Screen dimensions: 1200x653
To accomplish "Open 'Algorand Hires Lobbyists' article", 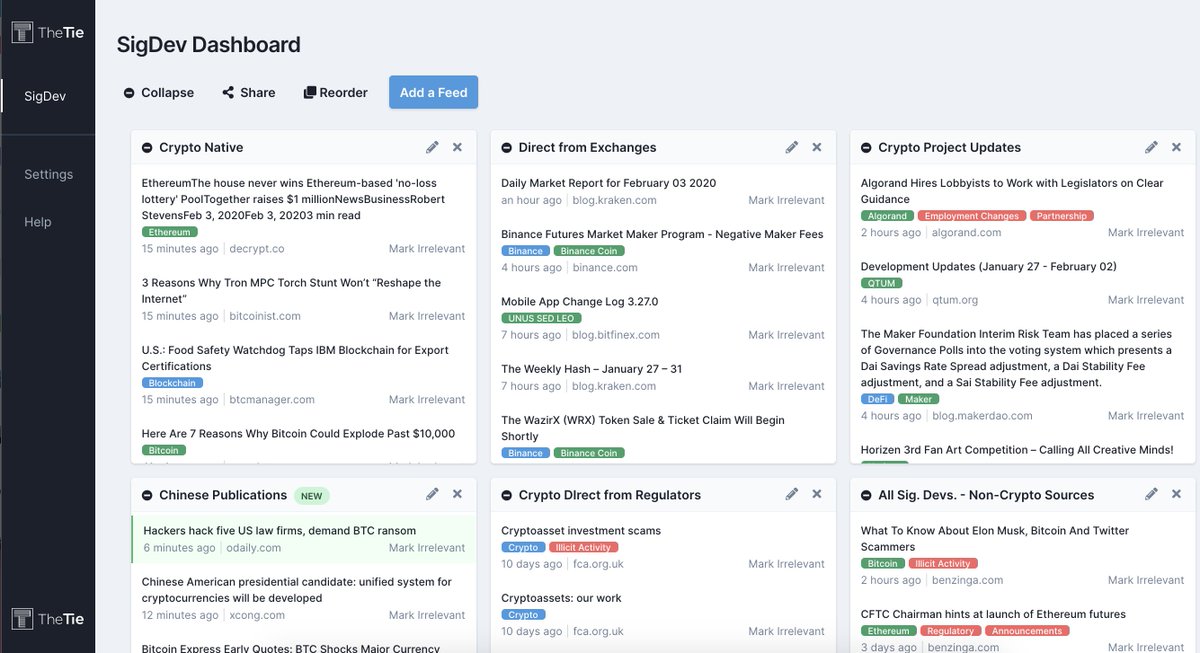I will (x=1012, y=191).
